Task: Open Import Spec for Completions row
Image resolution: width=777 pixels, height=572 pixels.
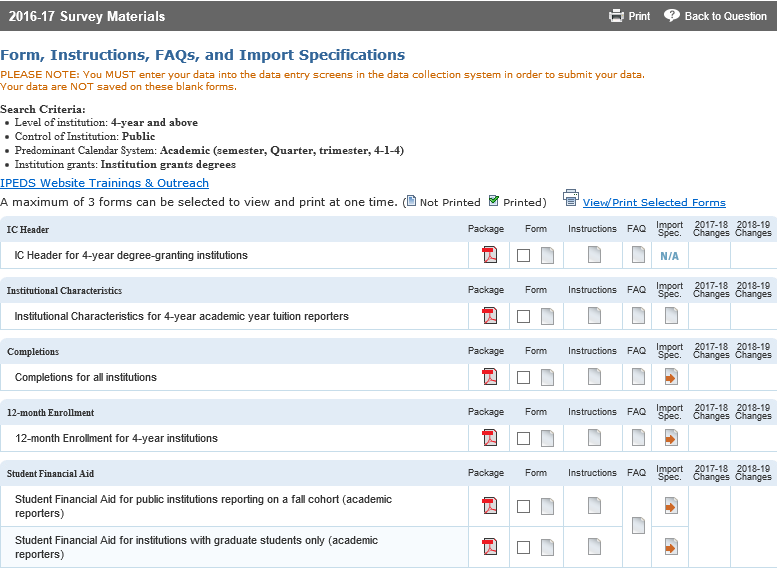Action: point(671,377)
